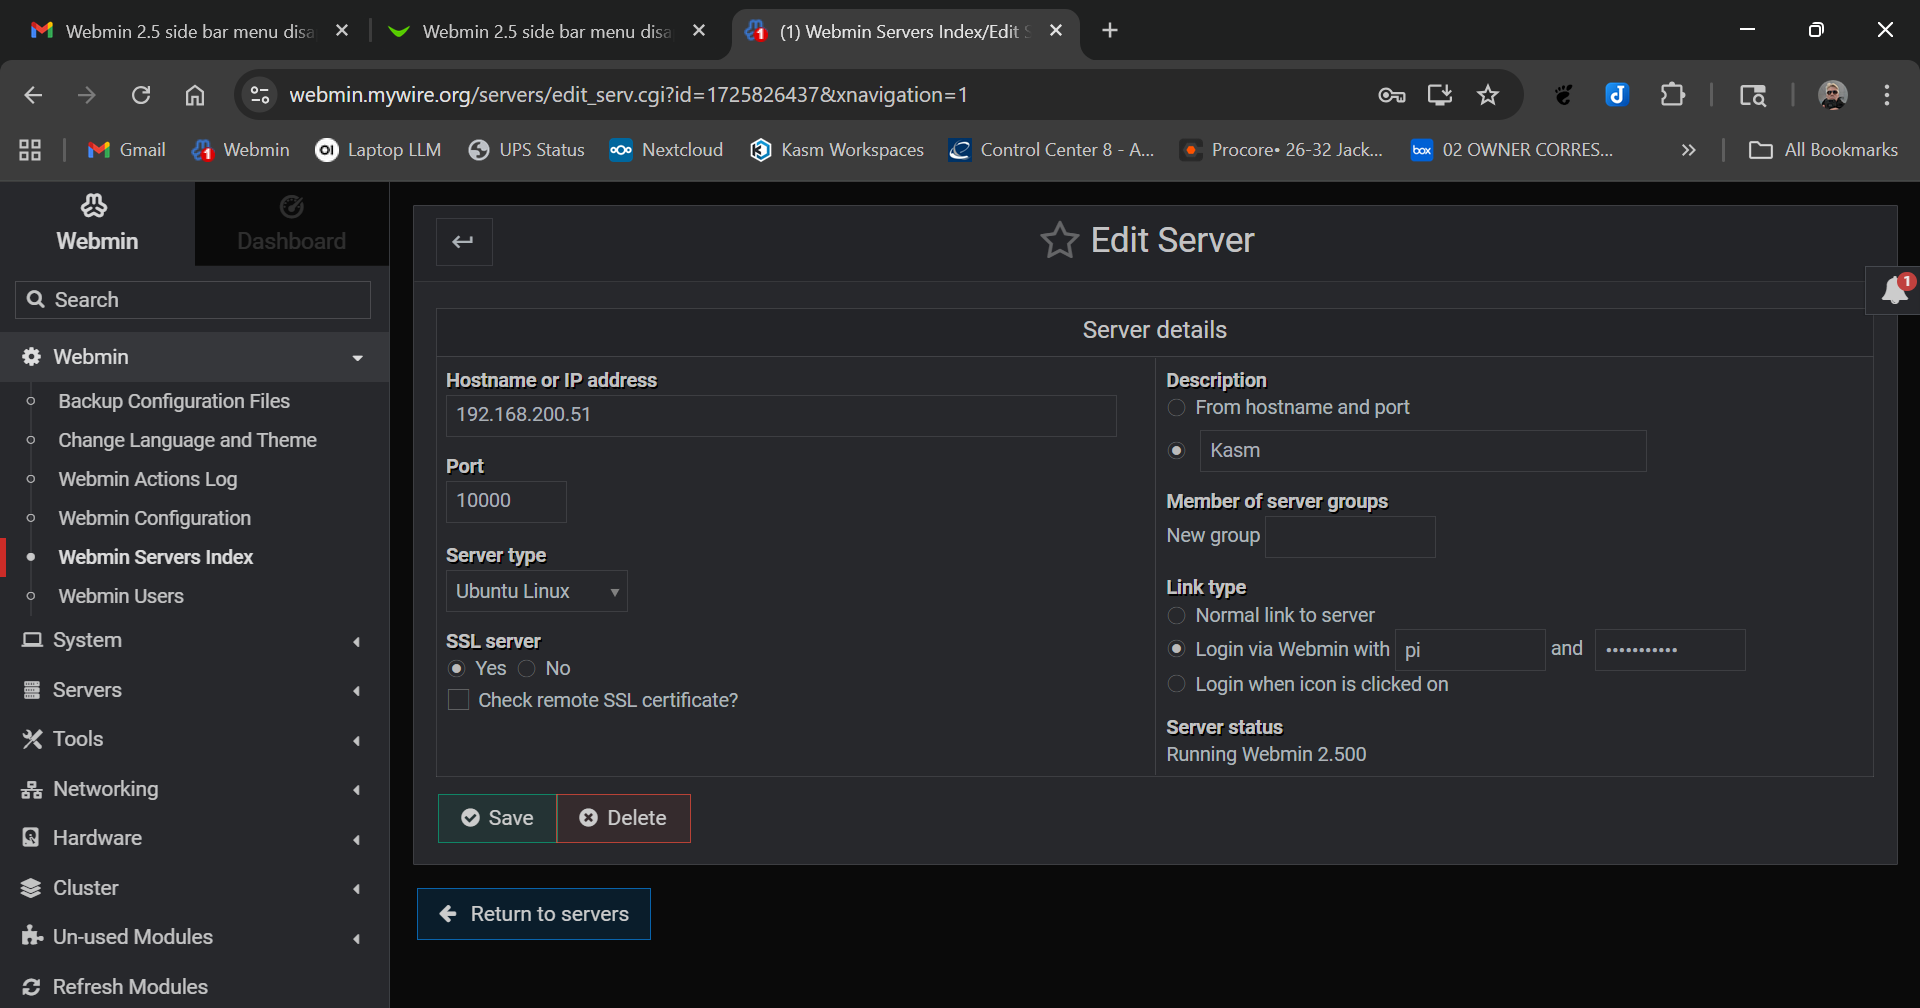
Task: Click the back arrow button in header
Action: coord(463,242)
